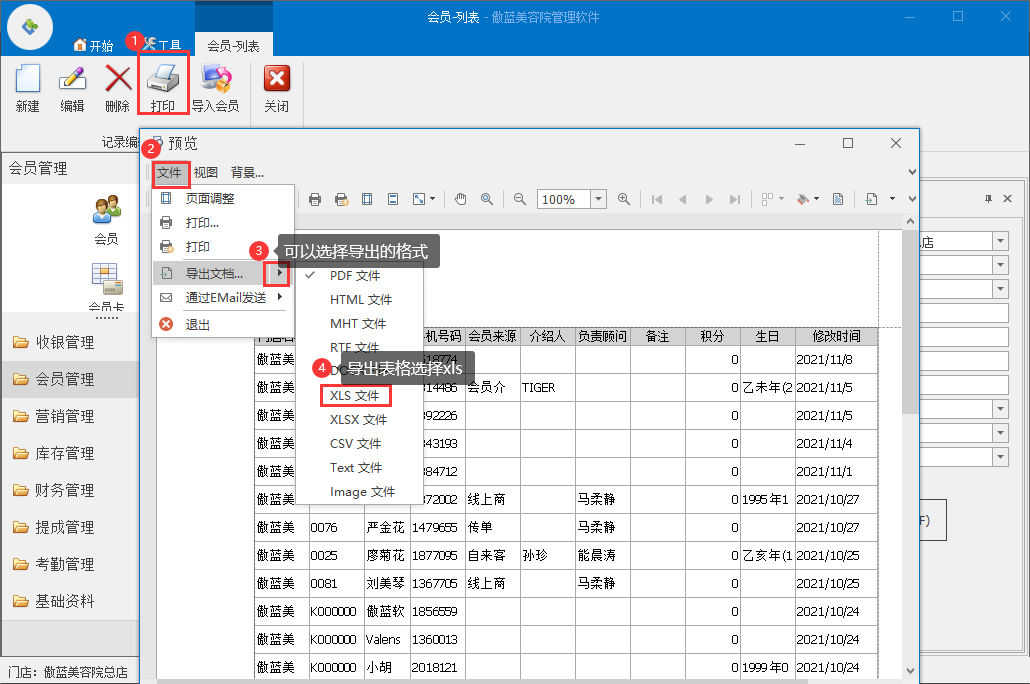1030x684 pixels.
Task: Open 库存管理 section in sidebar
Action: tap(70, 453)
